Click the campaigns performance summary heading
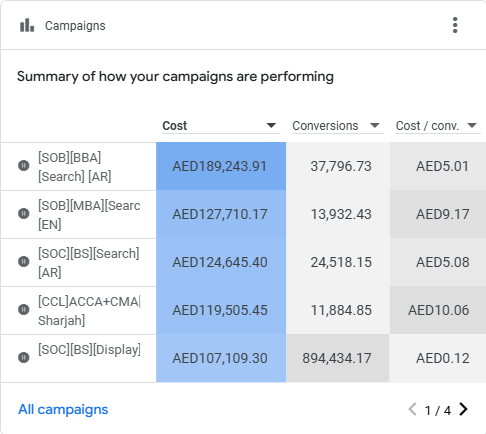Screen dimensions: 486x434 pos(175,77)
